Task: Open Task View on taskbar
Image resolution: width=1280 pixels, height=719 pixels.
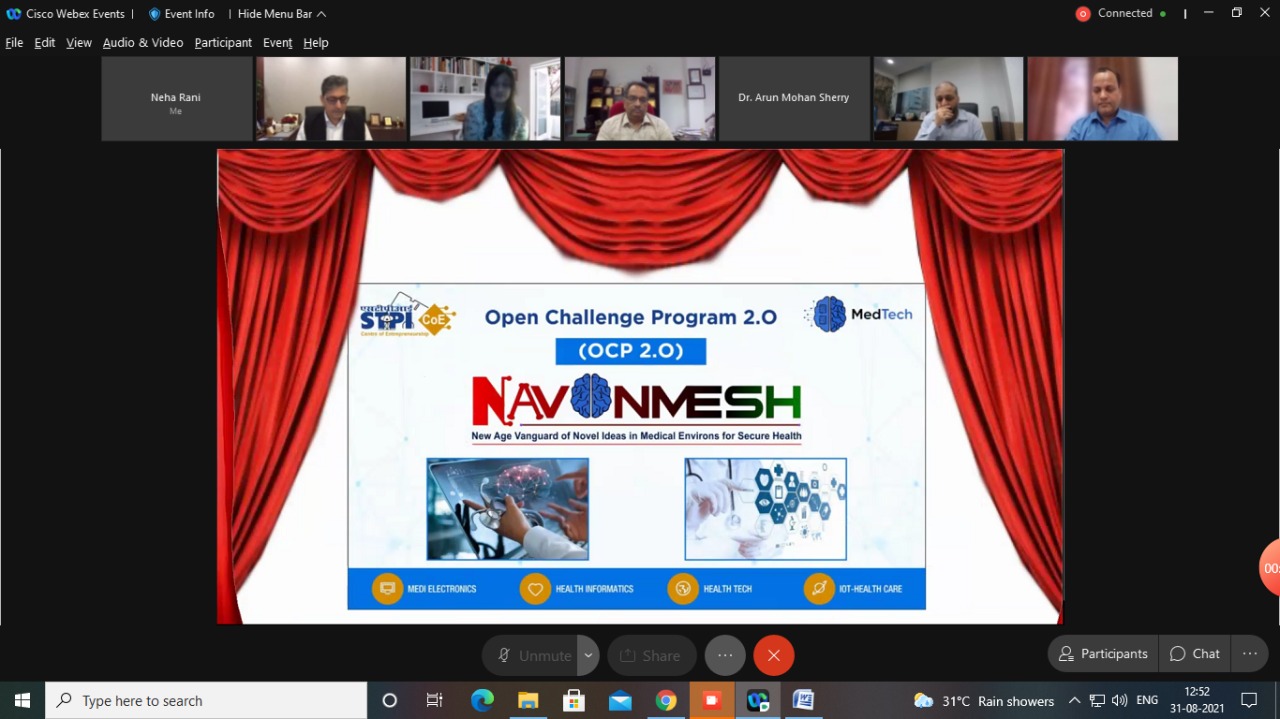Action: click(x=434, y=700)
